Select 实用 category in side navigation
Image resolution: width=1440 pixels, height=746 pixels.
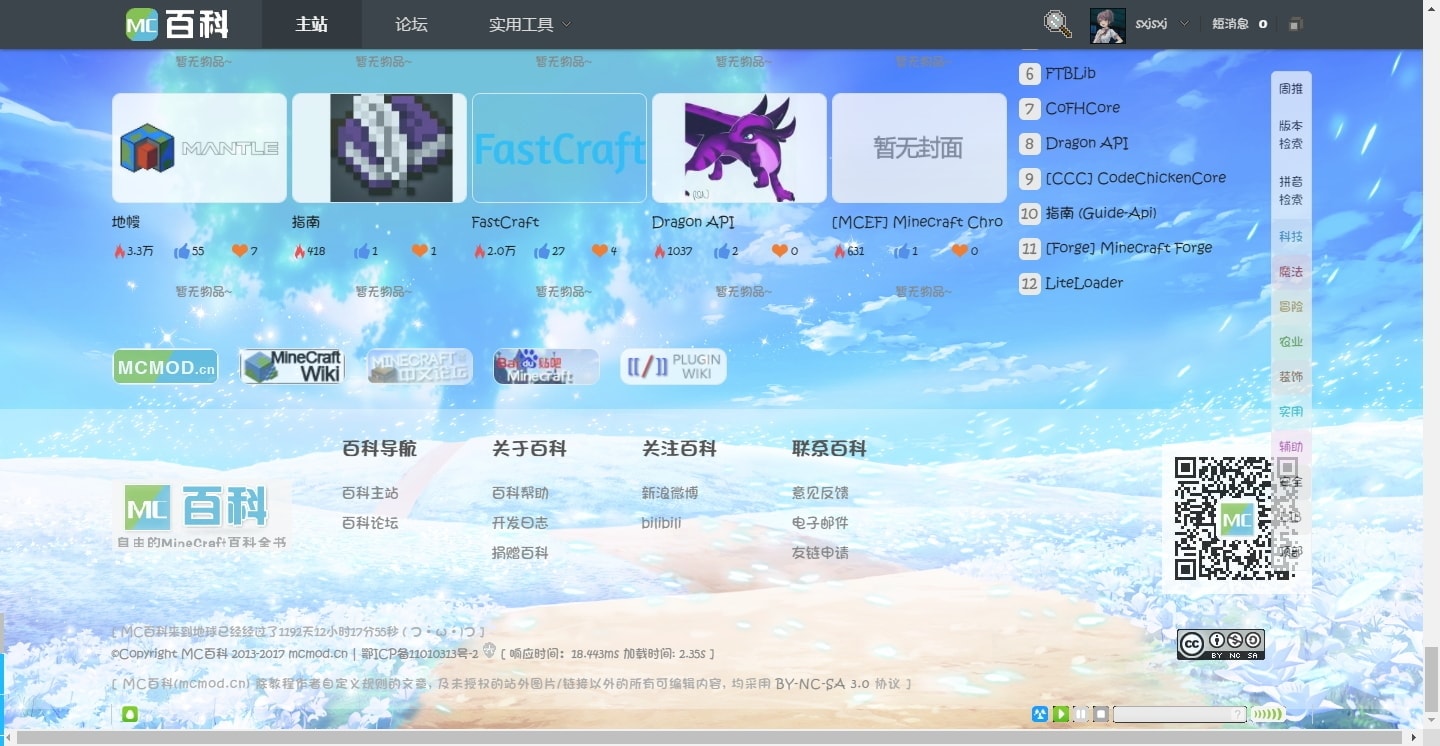(x=1291, y=412)
